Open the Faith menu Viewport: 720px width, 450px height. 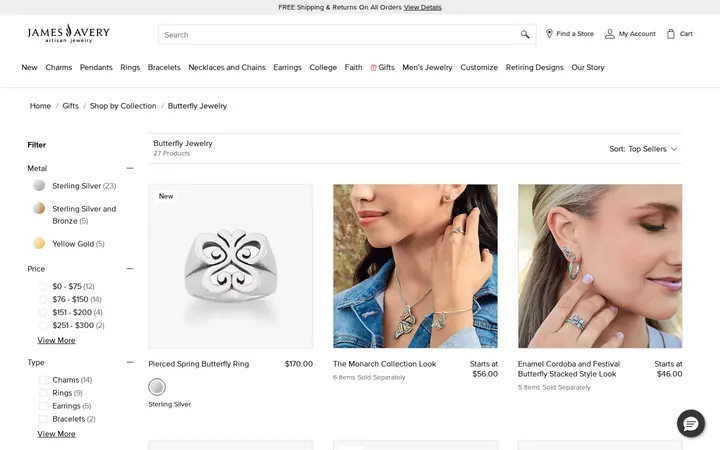point(354,67)
